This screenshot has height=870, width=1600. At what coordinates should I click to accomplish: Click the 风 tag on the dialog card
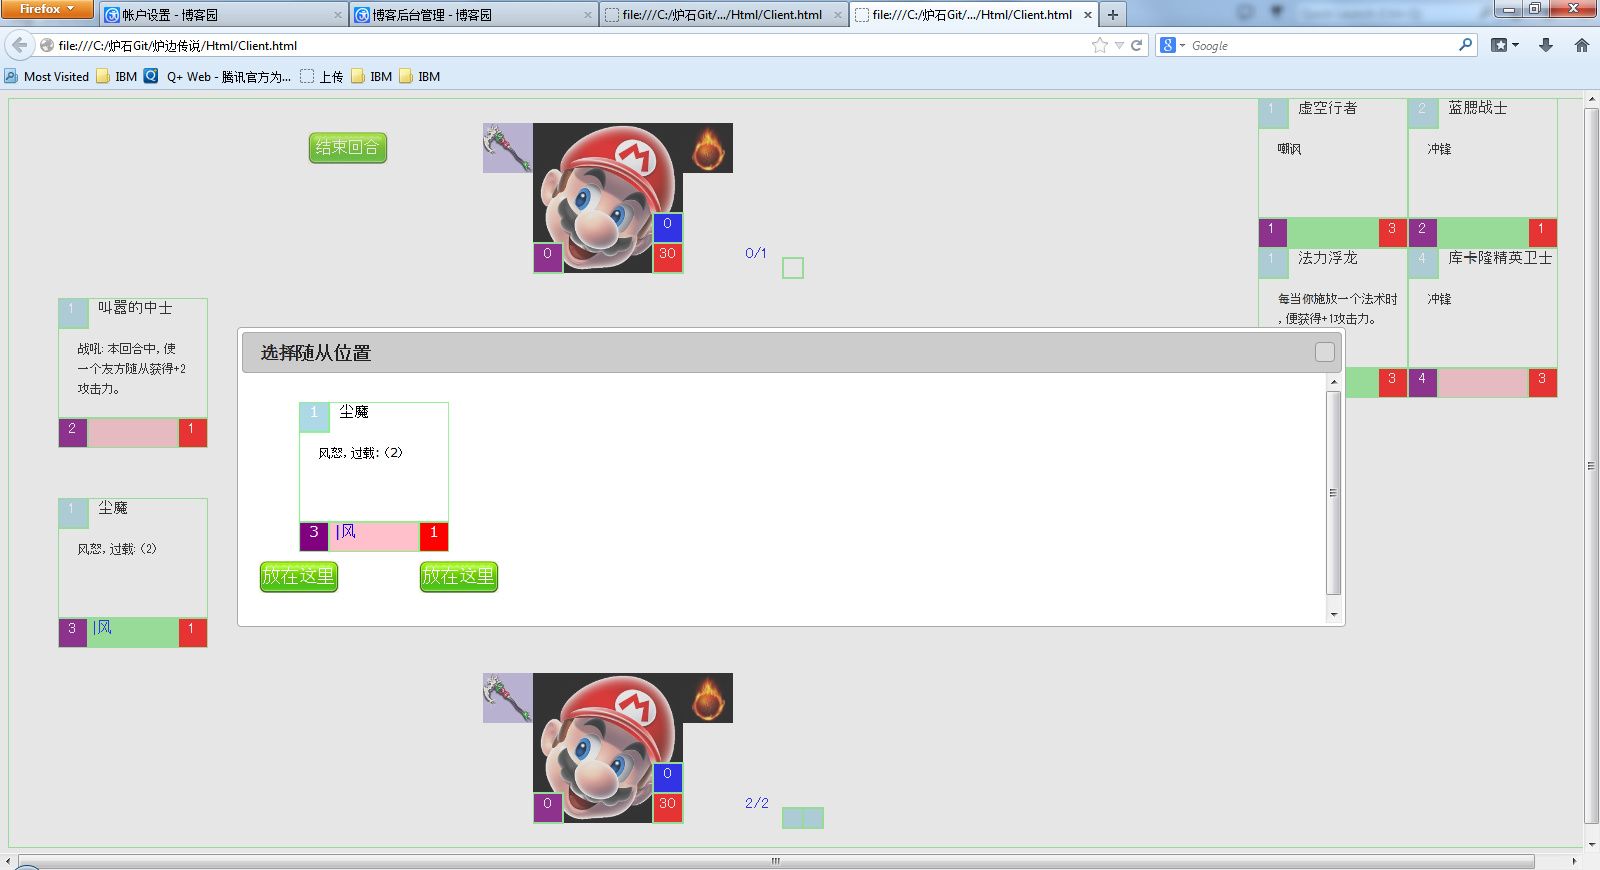(346, 532)
